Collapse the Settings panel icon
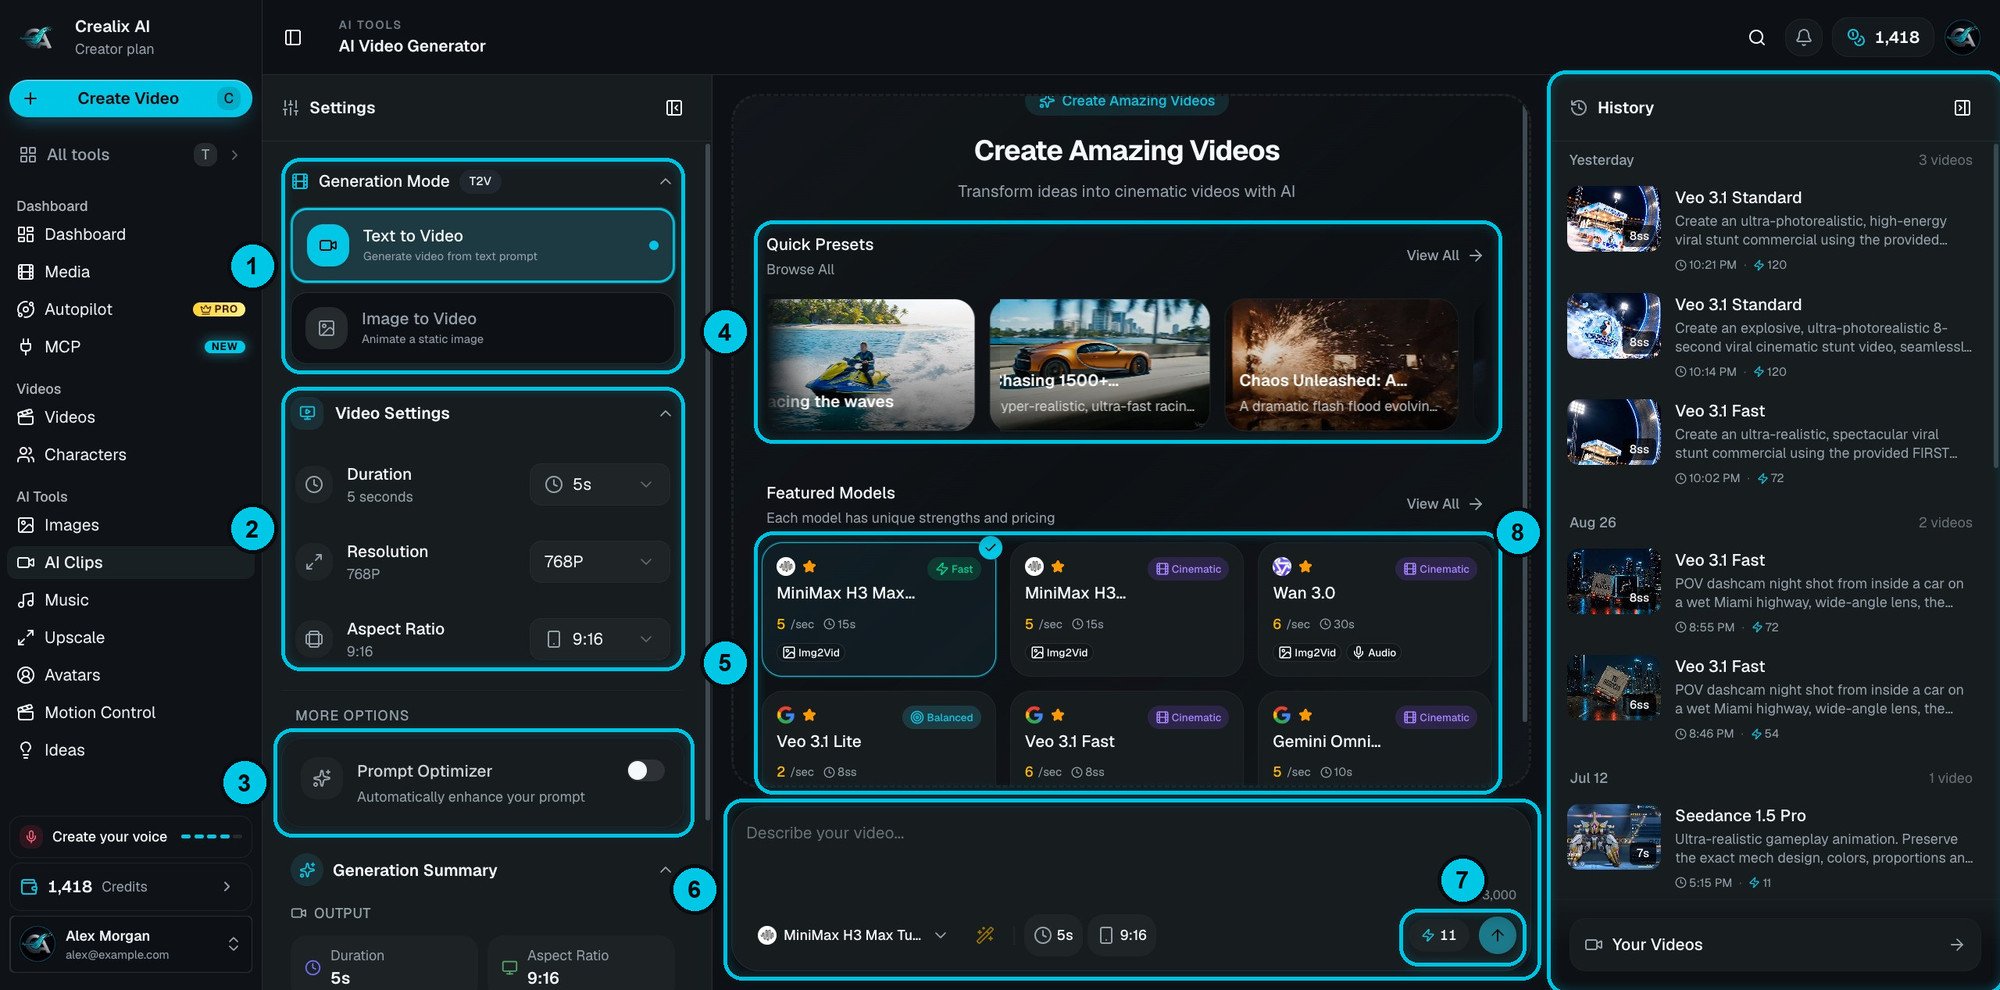2000x990 pixels. 674,107
